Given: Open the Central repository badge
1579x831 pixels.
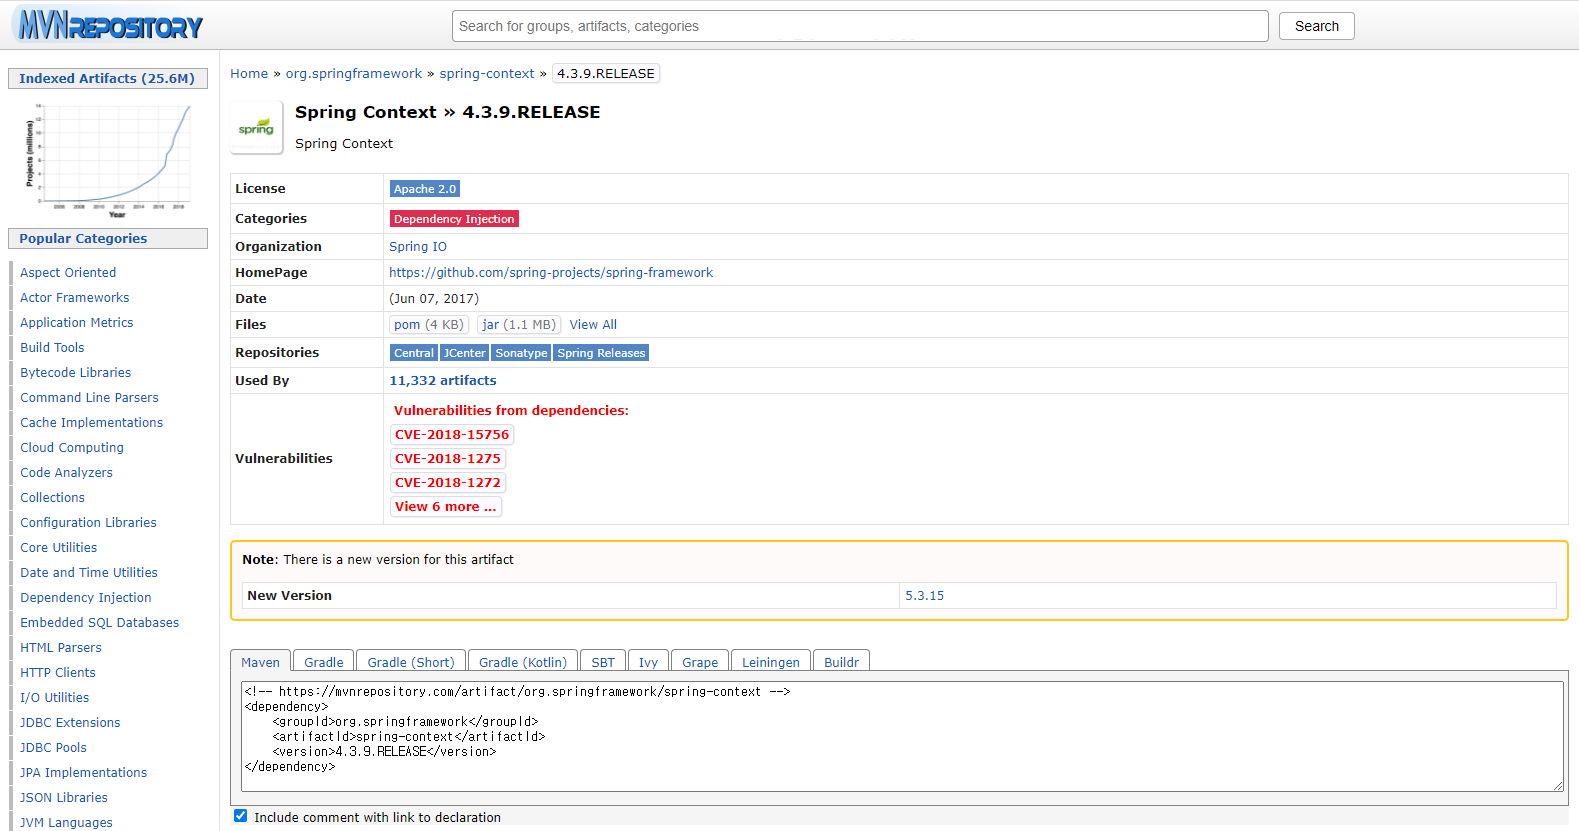Looking at the screenshot, I should pos(413,353).
